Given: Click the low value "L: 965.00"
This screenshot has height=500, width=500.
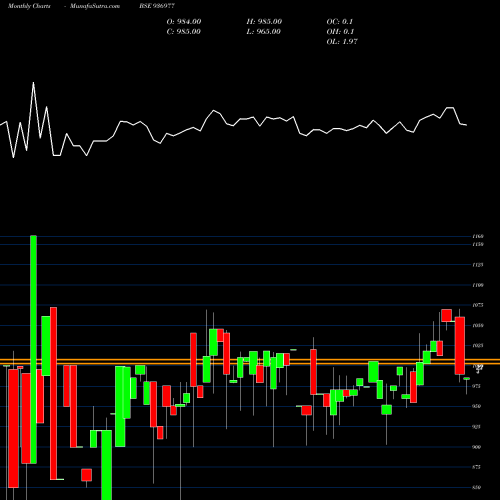Looking at the screenshot, I should [x=263, y=32].
